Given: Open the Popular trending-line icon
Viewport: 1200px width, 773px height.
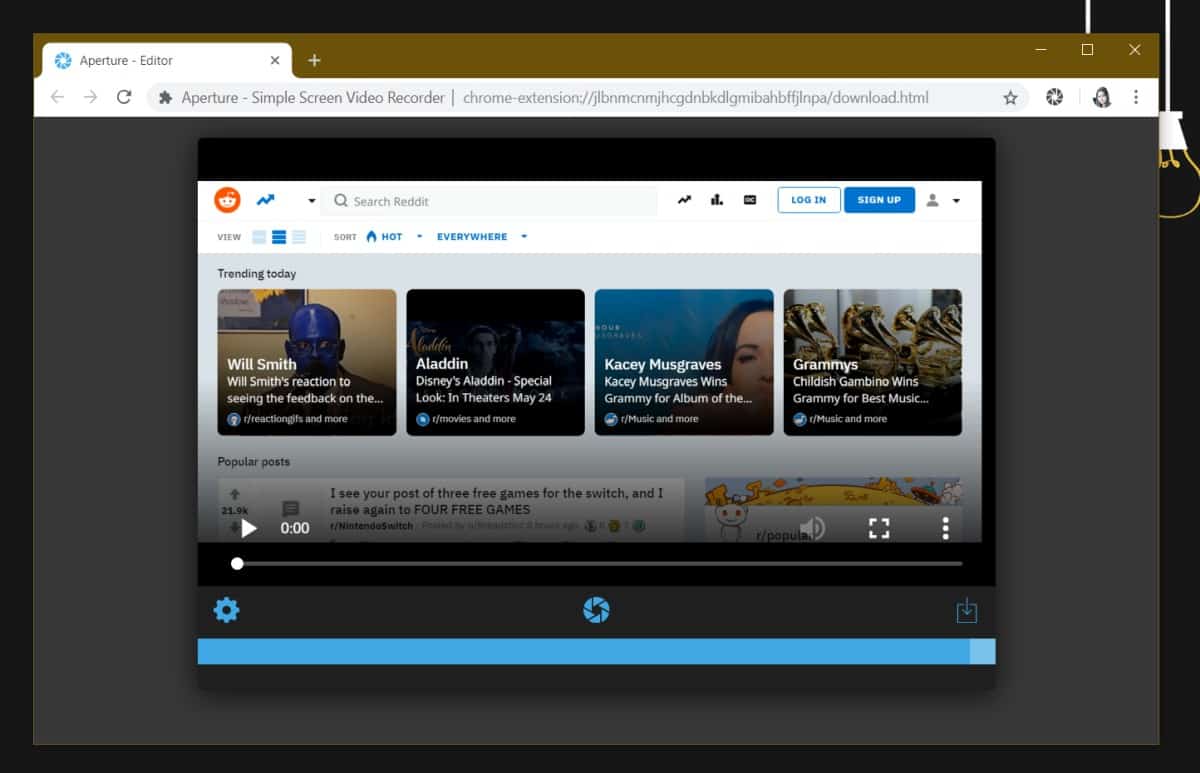Looking at the screenshot, I should tap(684, 200).
